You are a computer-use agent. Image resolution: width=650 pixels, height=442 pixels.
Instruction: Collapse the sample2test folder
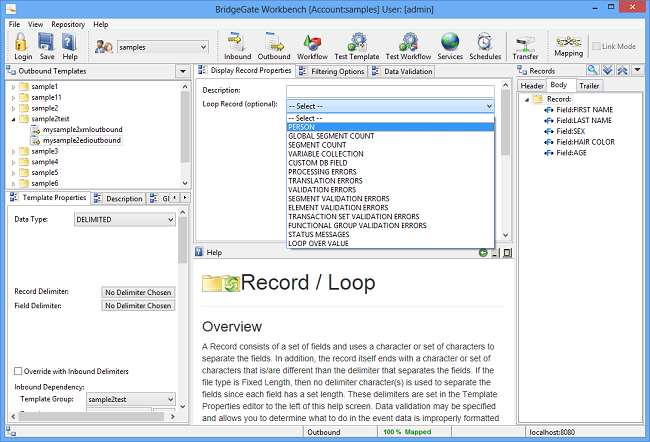pos(14,119)
